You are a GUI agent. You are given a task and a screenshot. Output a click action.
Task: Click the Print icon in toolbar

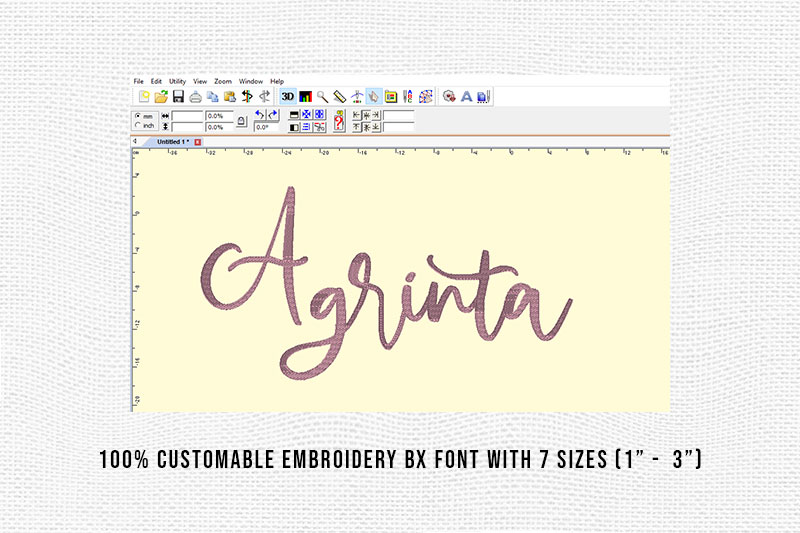[195, 96]
